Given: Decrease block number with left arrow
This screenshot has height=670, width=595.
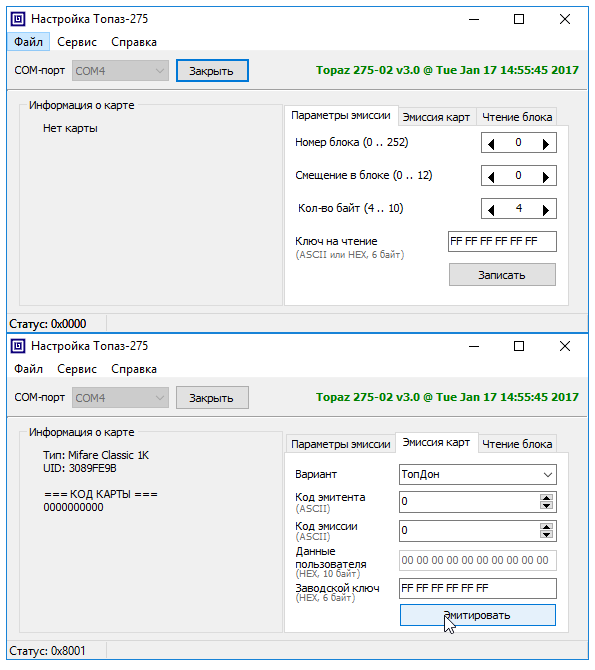Looking at the screenshot, I should pyautogui.click(x=491, y=144).
